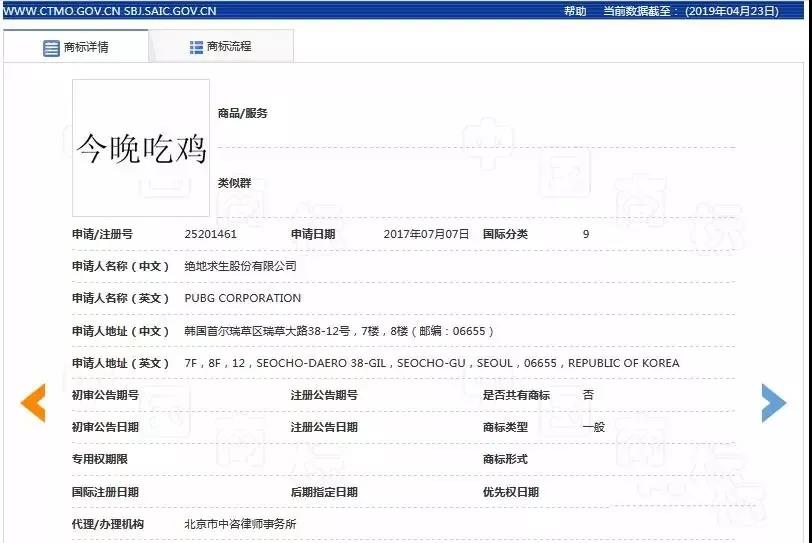Click the 专用权期限 label

99,459
